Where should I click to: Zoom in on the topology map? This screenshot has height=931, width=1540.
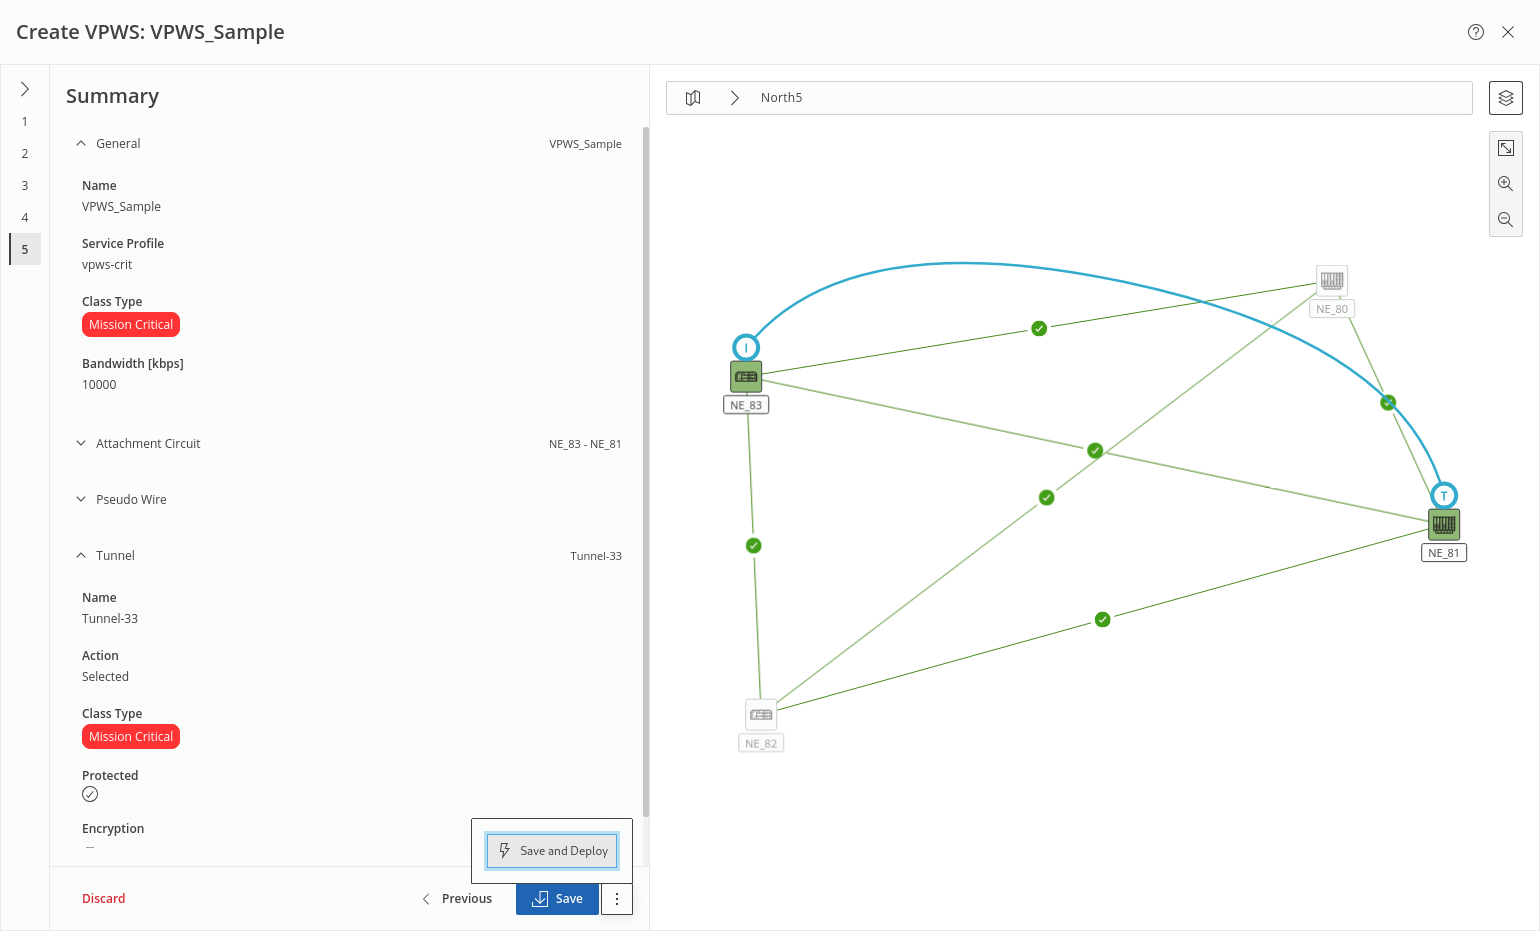pyautogui.click(x=1505, y=184)
